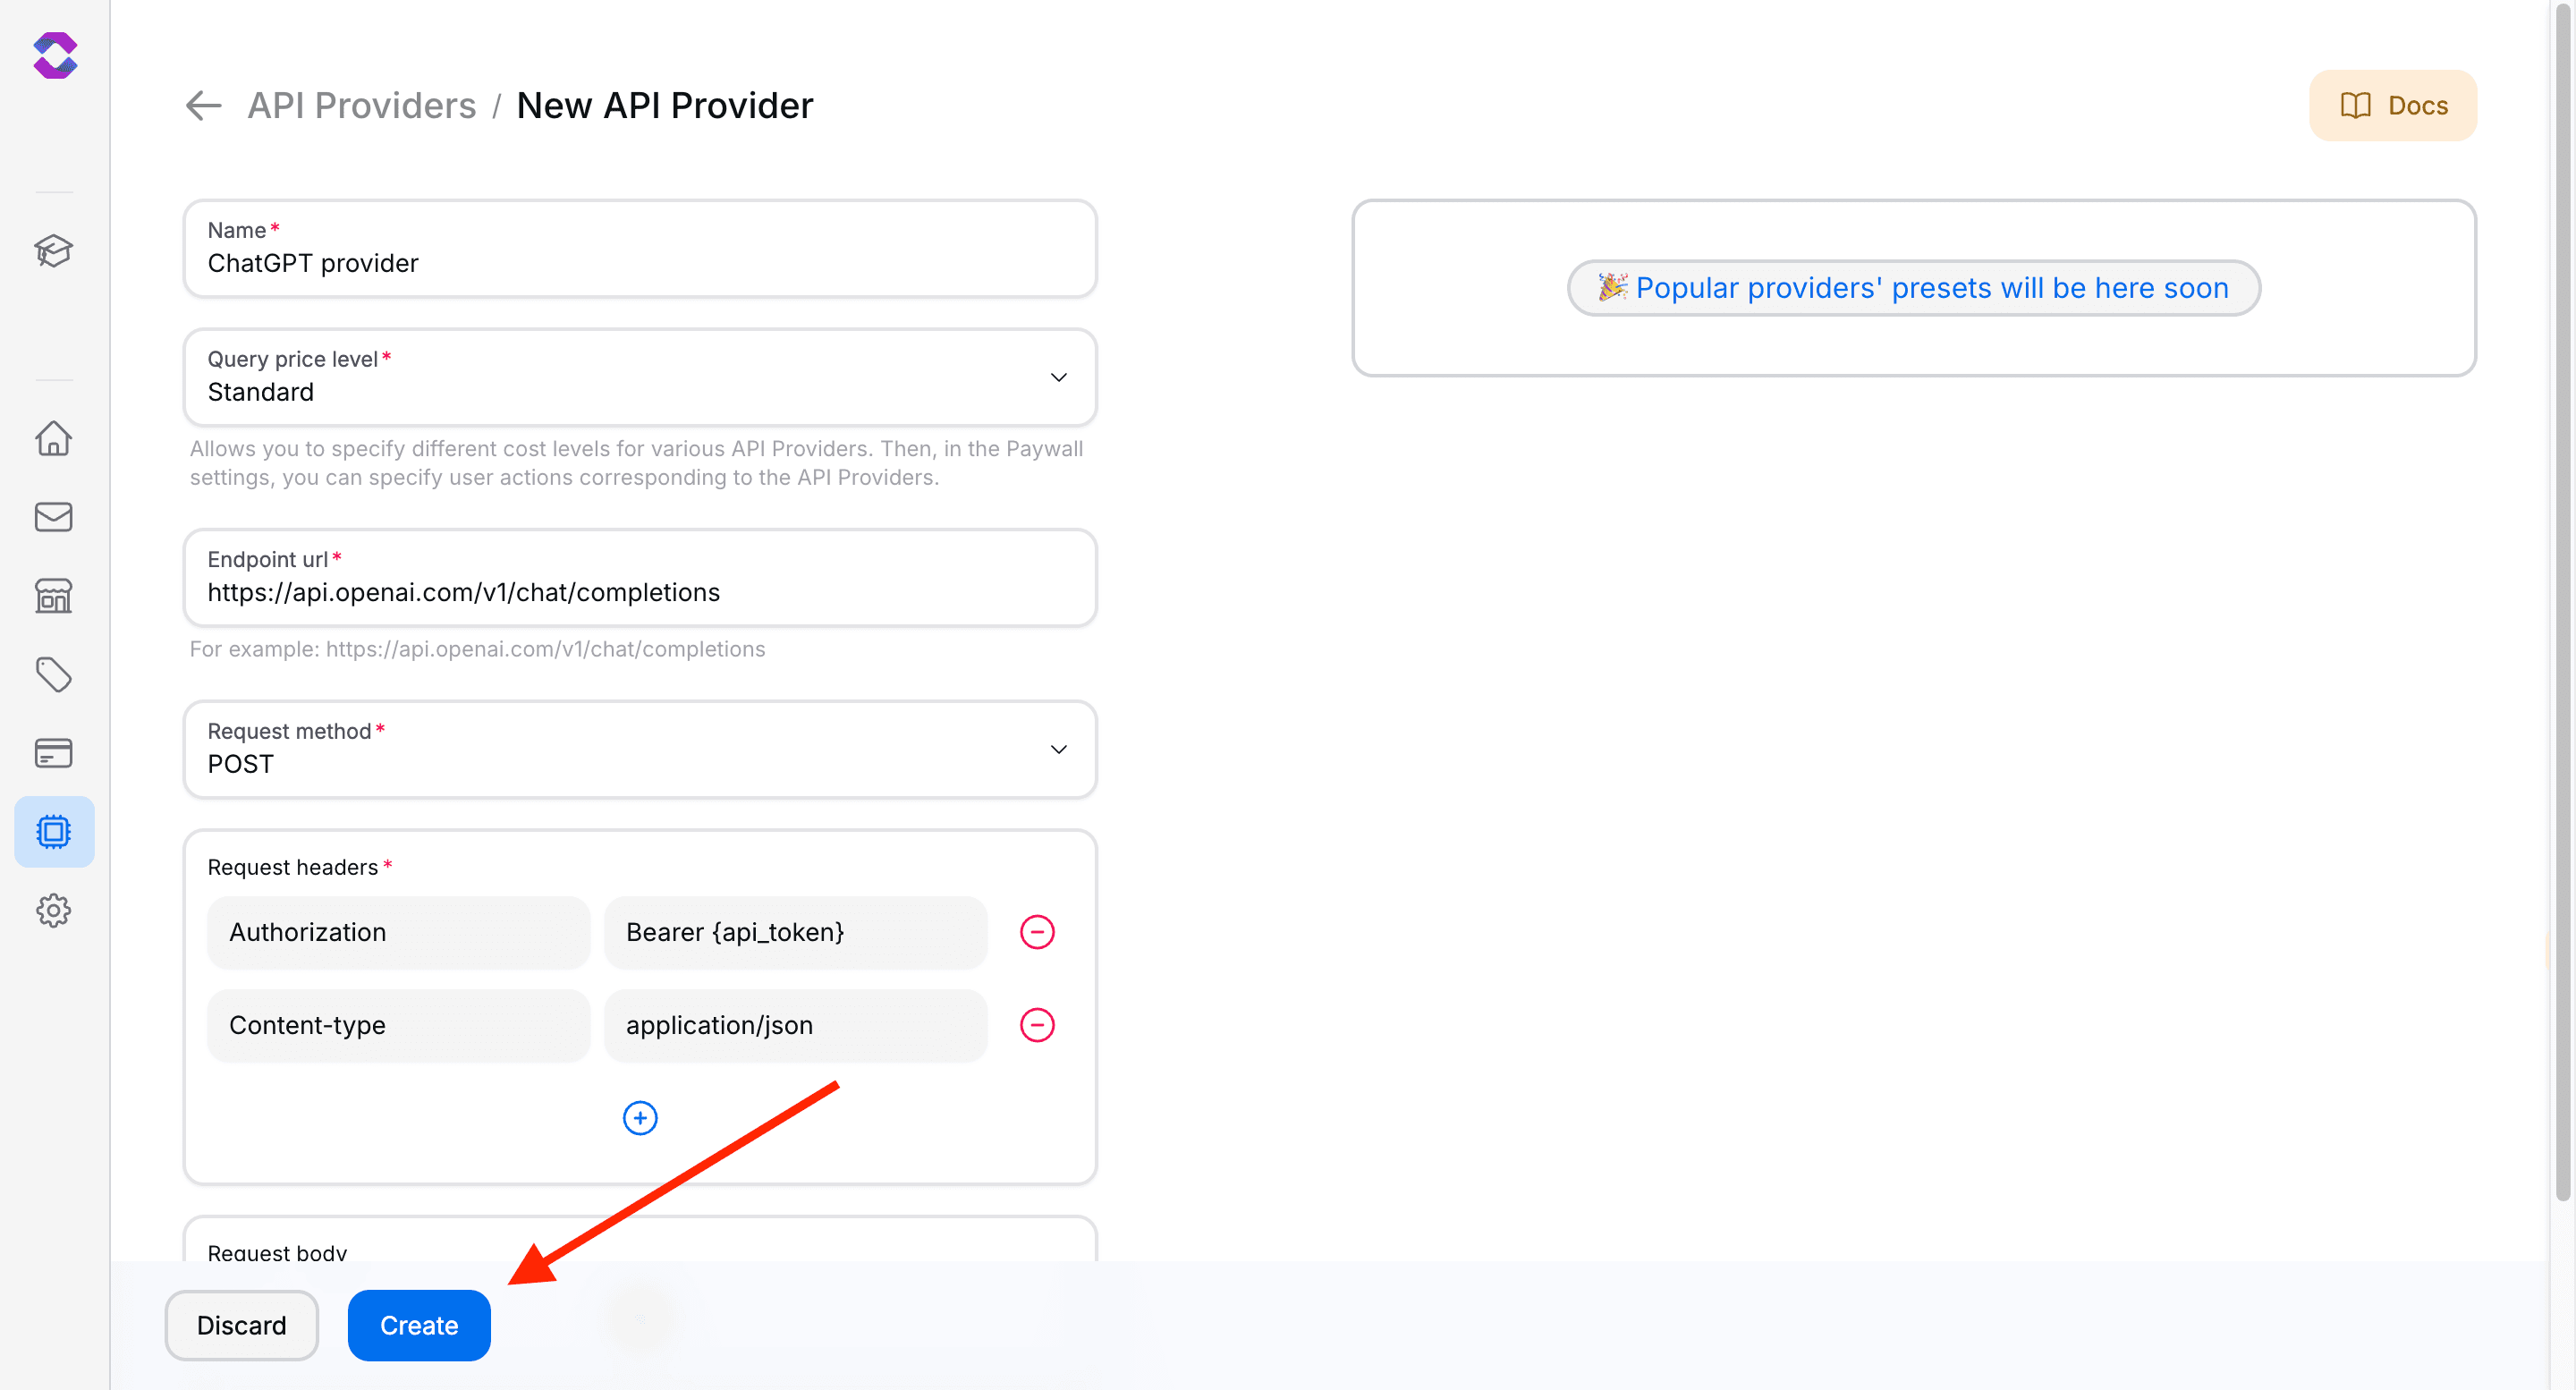This screenshot has width=2576, height=1390.
Task: Remove the Authorization header with minus icon
Action: (x=1038, y=931)
